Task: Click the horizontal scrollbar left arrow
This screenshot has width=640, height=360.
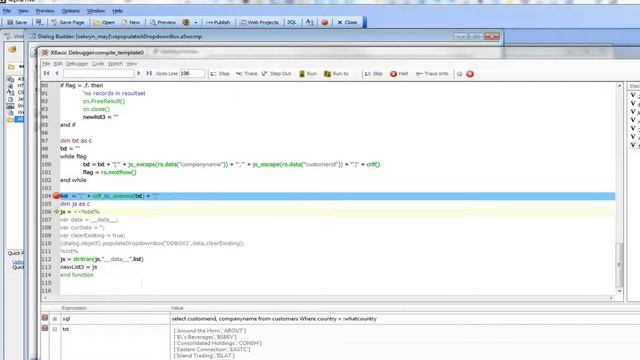Action: pos(44,298)
